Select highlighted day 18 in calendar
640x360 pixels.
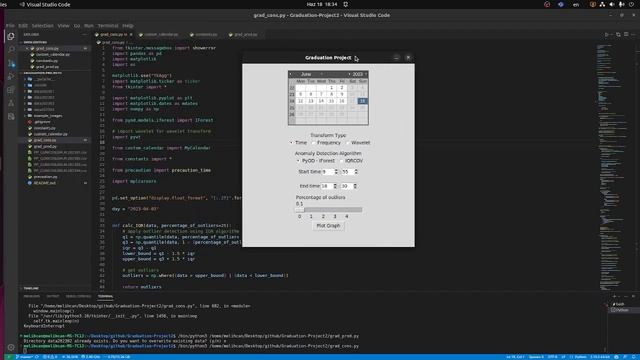tap(362, 101)
